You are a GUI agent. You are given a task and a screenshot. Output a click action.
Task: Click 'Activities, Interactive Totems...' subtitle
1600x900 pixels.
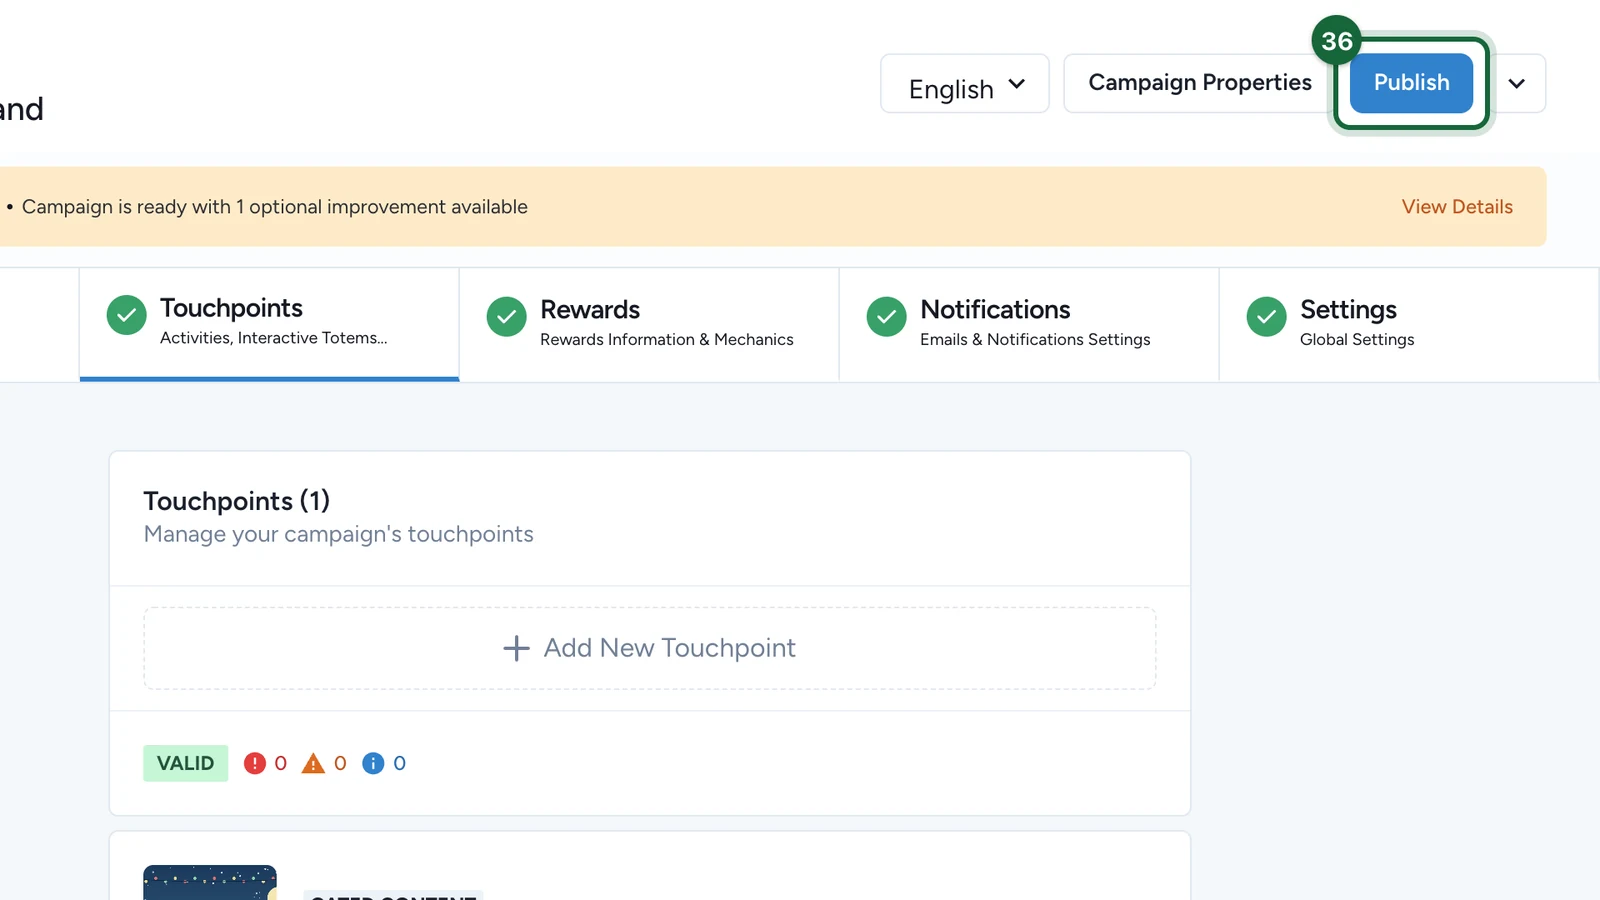pyautogui.click(x=274, y=338)
